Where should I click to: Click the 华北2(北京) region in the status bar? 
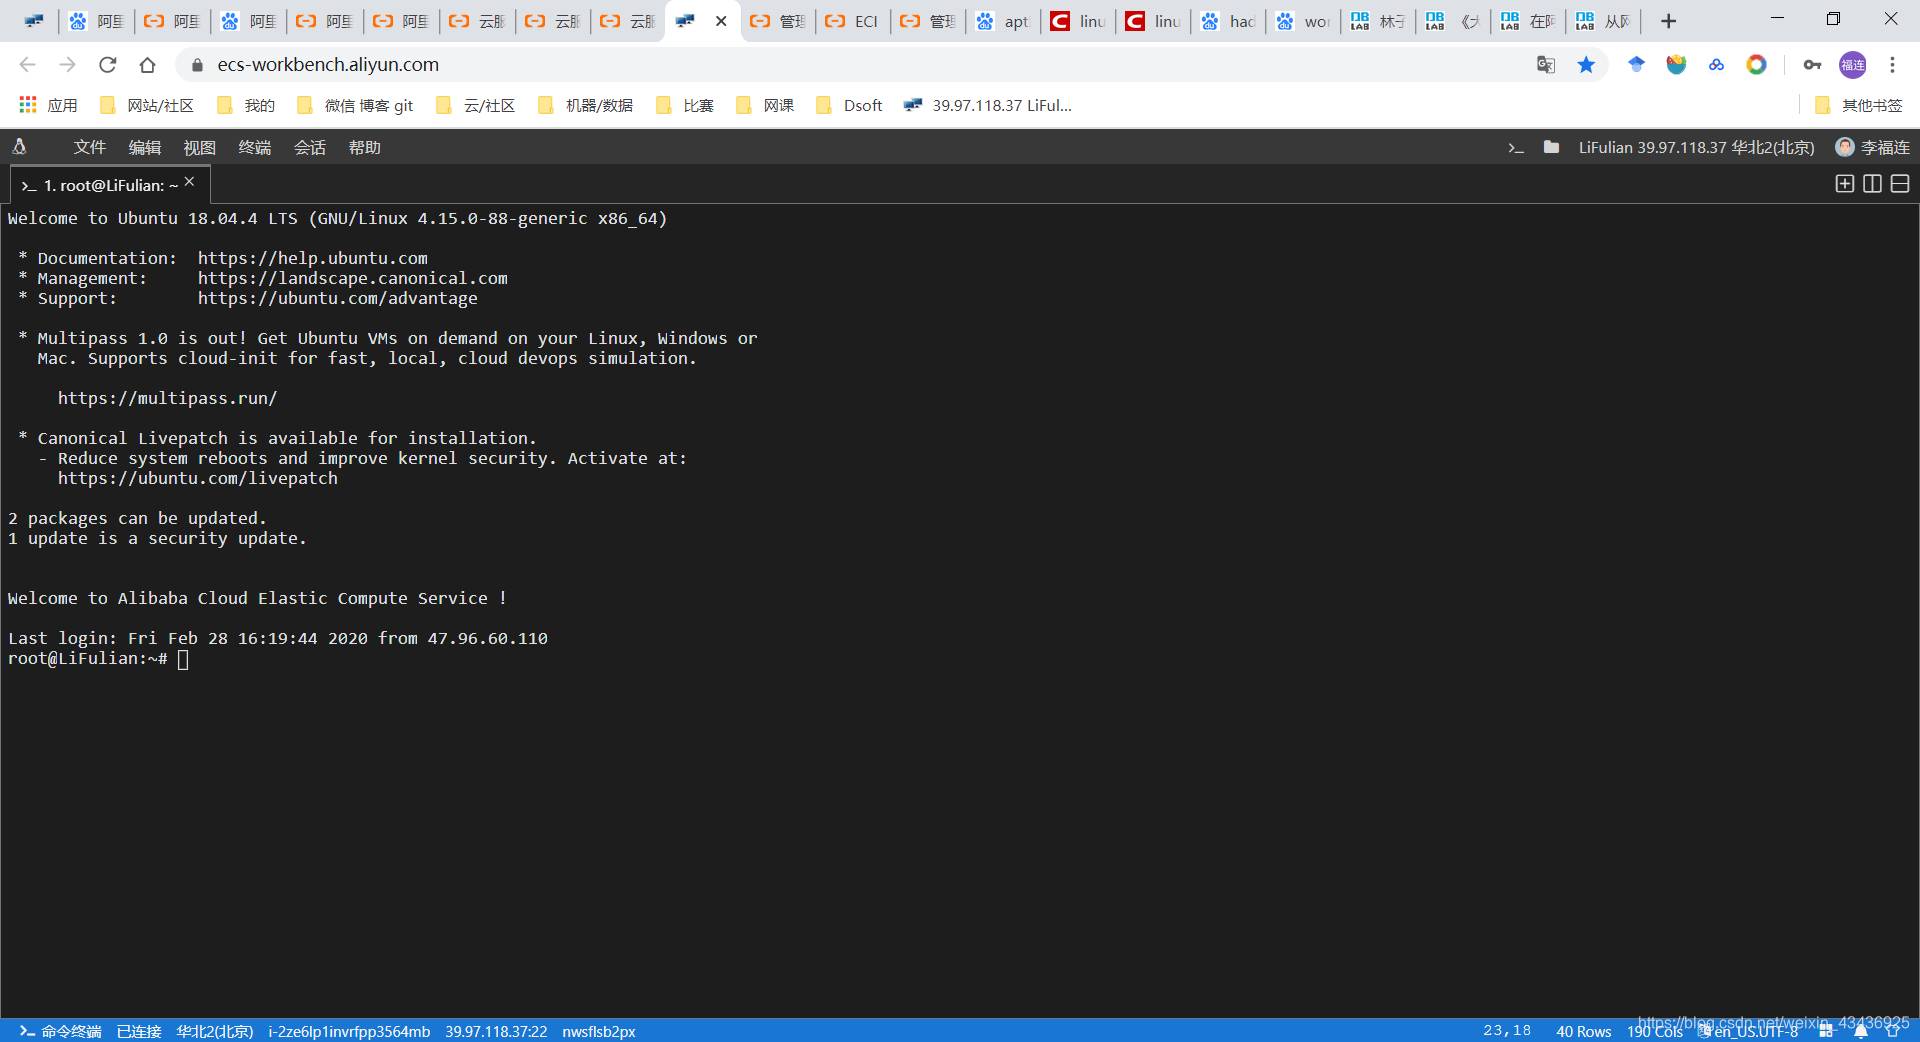(x=214, y=1031)
